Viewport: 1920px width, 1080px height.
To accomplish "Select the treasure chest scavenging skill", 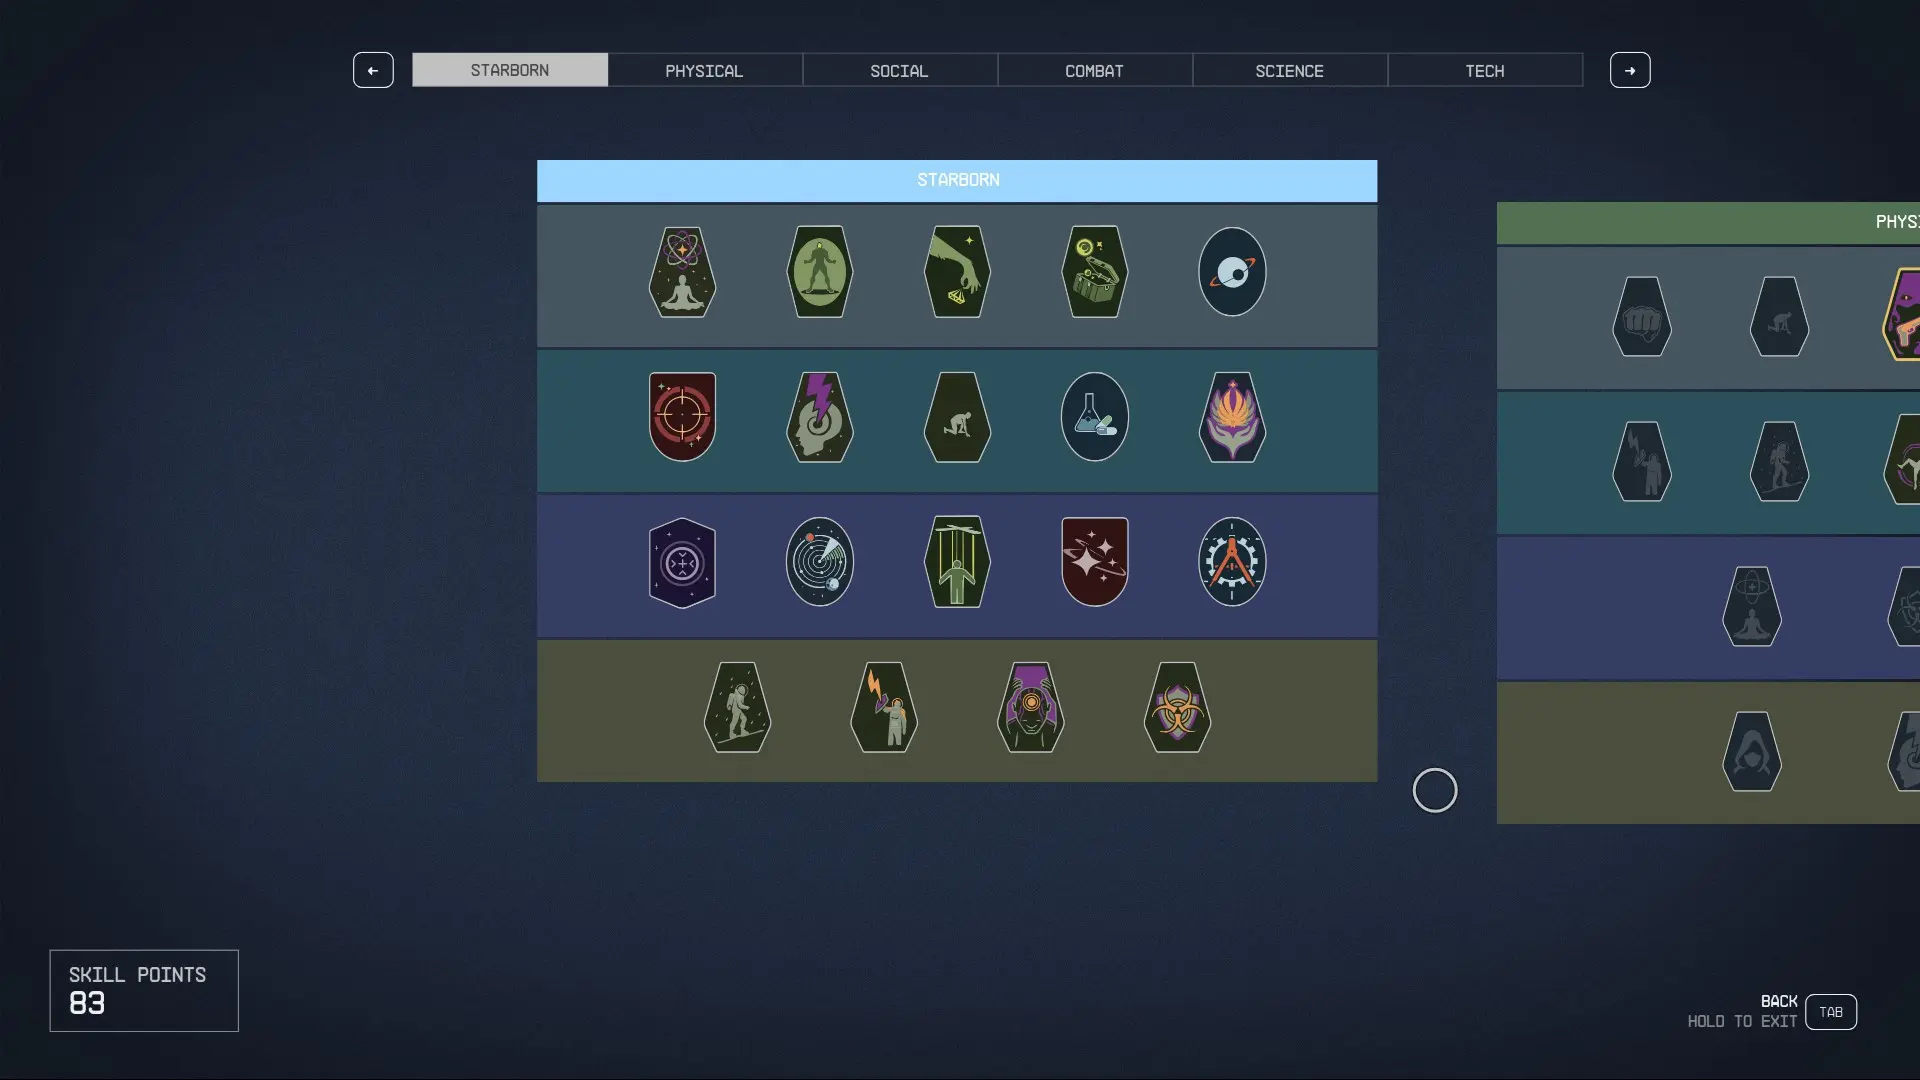I will (x=1094, y=272).
